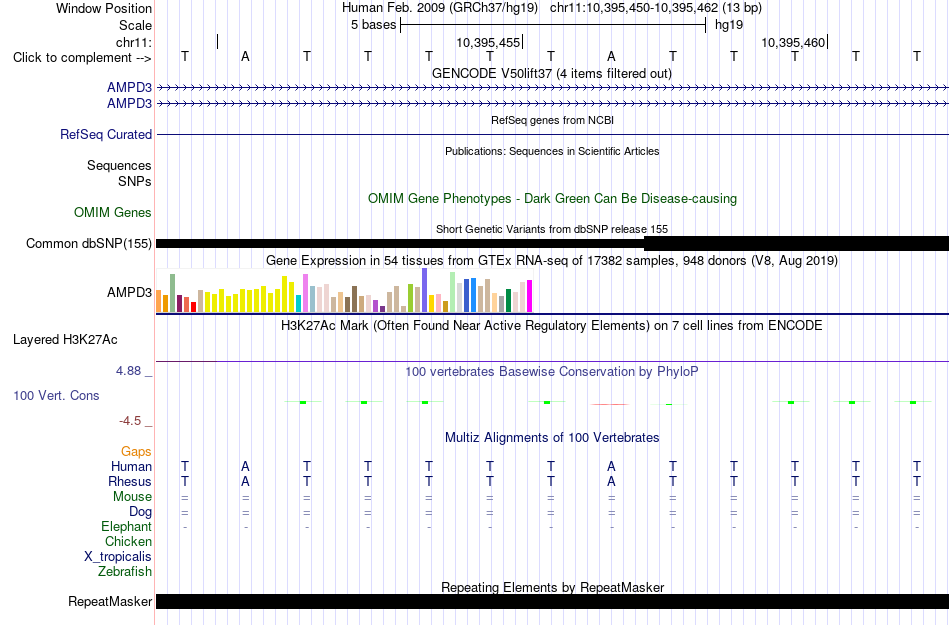Click the orange 'Gaps' row label

136,451
